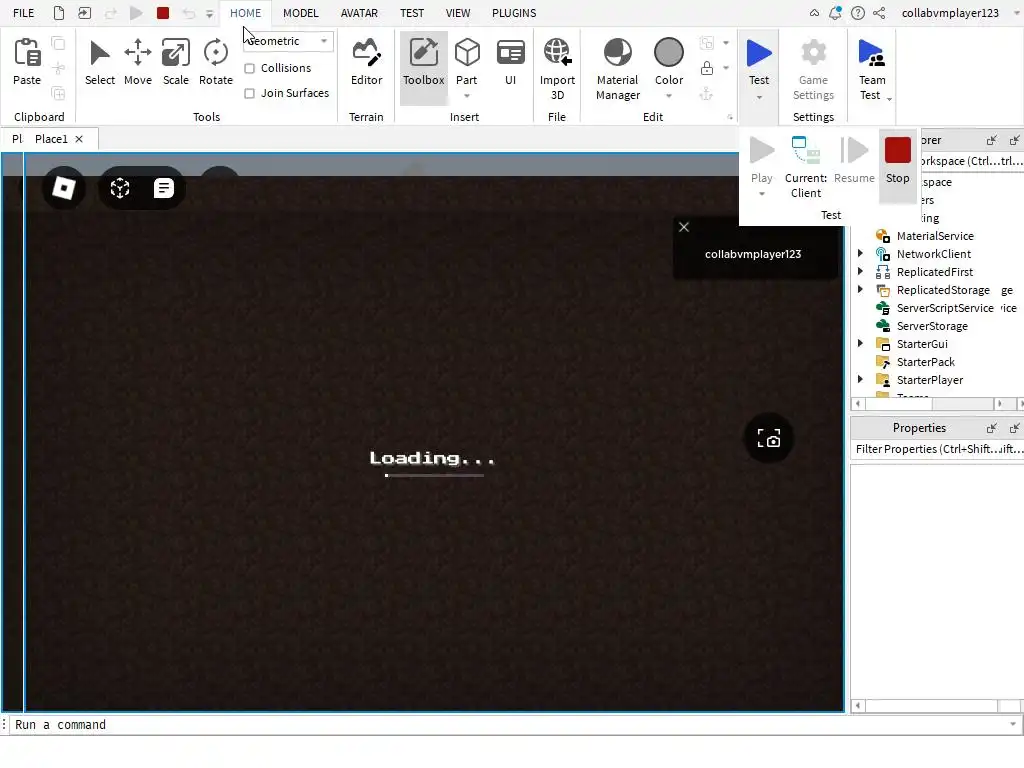The width and height of the screenshot is (1024, 768).
Task: Click the help question mark icon
Action: (857, 13)
